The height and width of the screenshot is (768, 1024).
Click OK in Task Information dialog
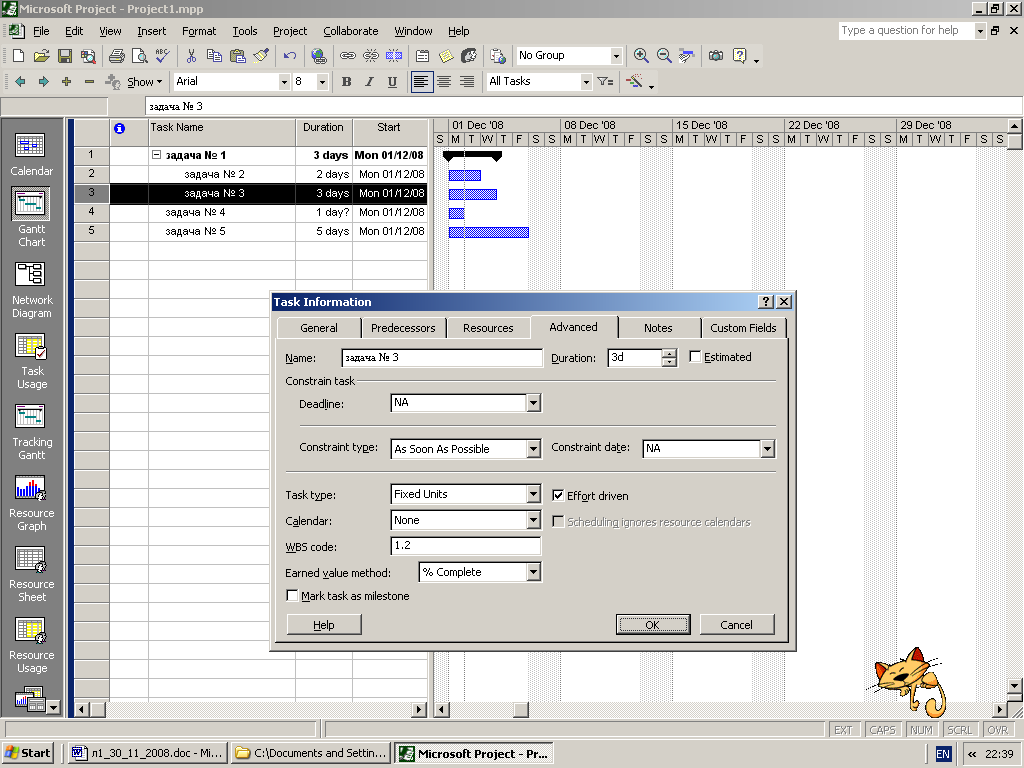652,624
